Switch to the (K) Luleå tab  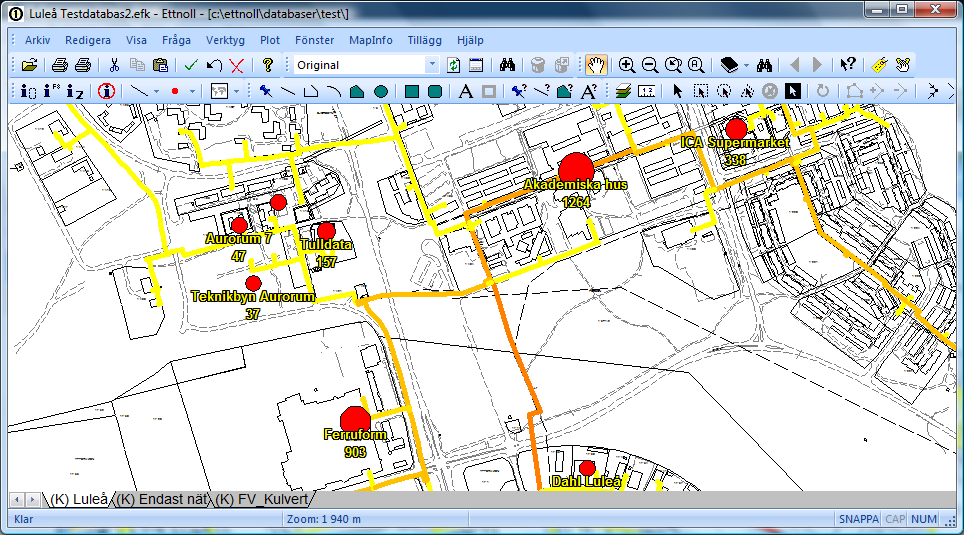pyautogui.click(x=78, y=499)
